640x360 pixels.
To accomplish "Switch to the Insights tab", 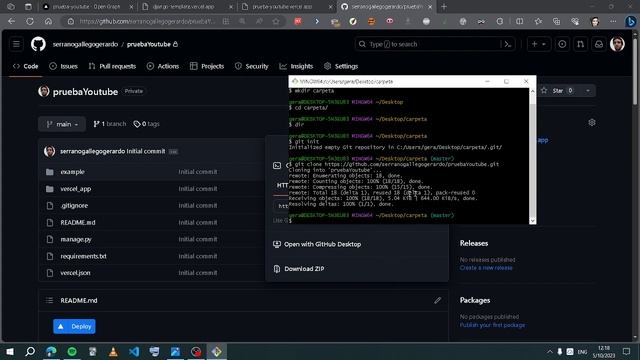I will point(296,66).
